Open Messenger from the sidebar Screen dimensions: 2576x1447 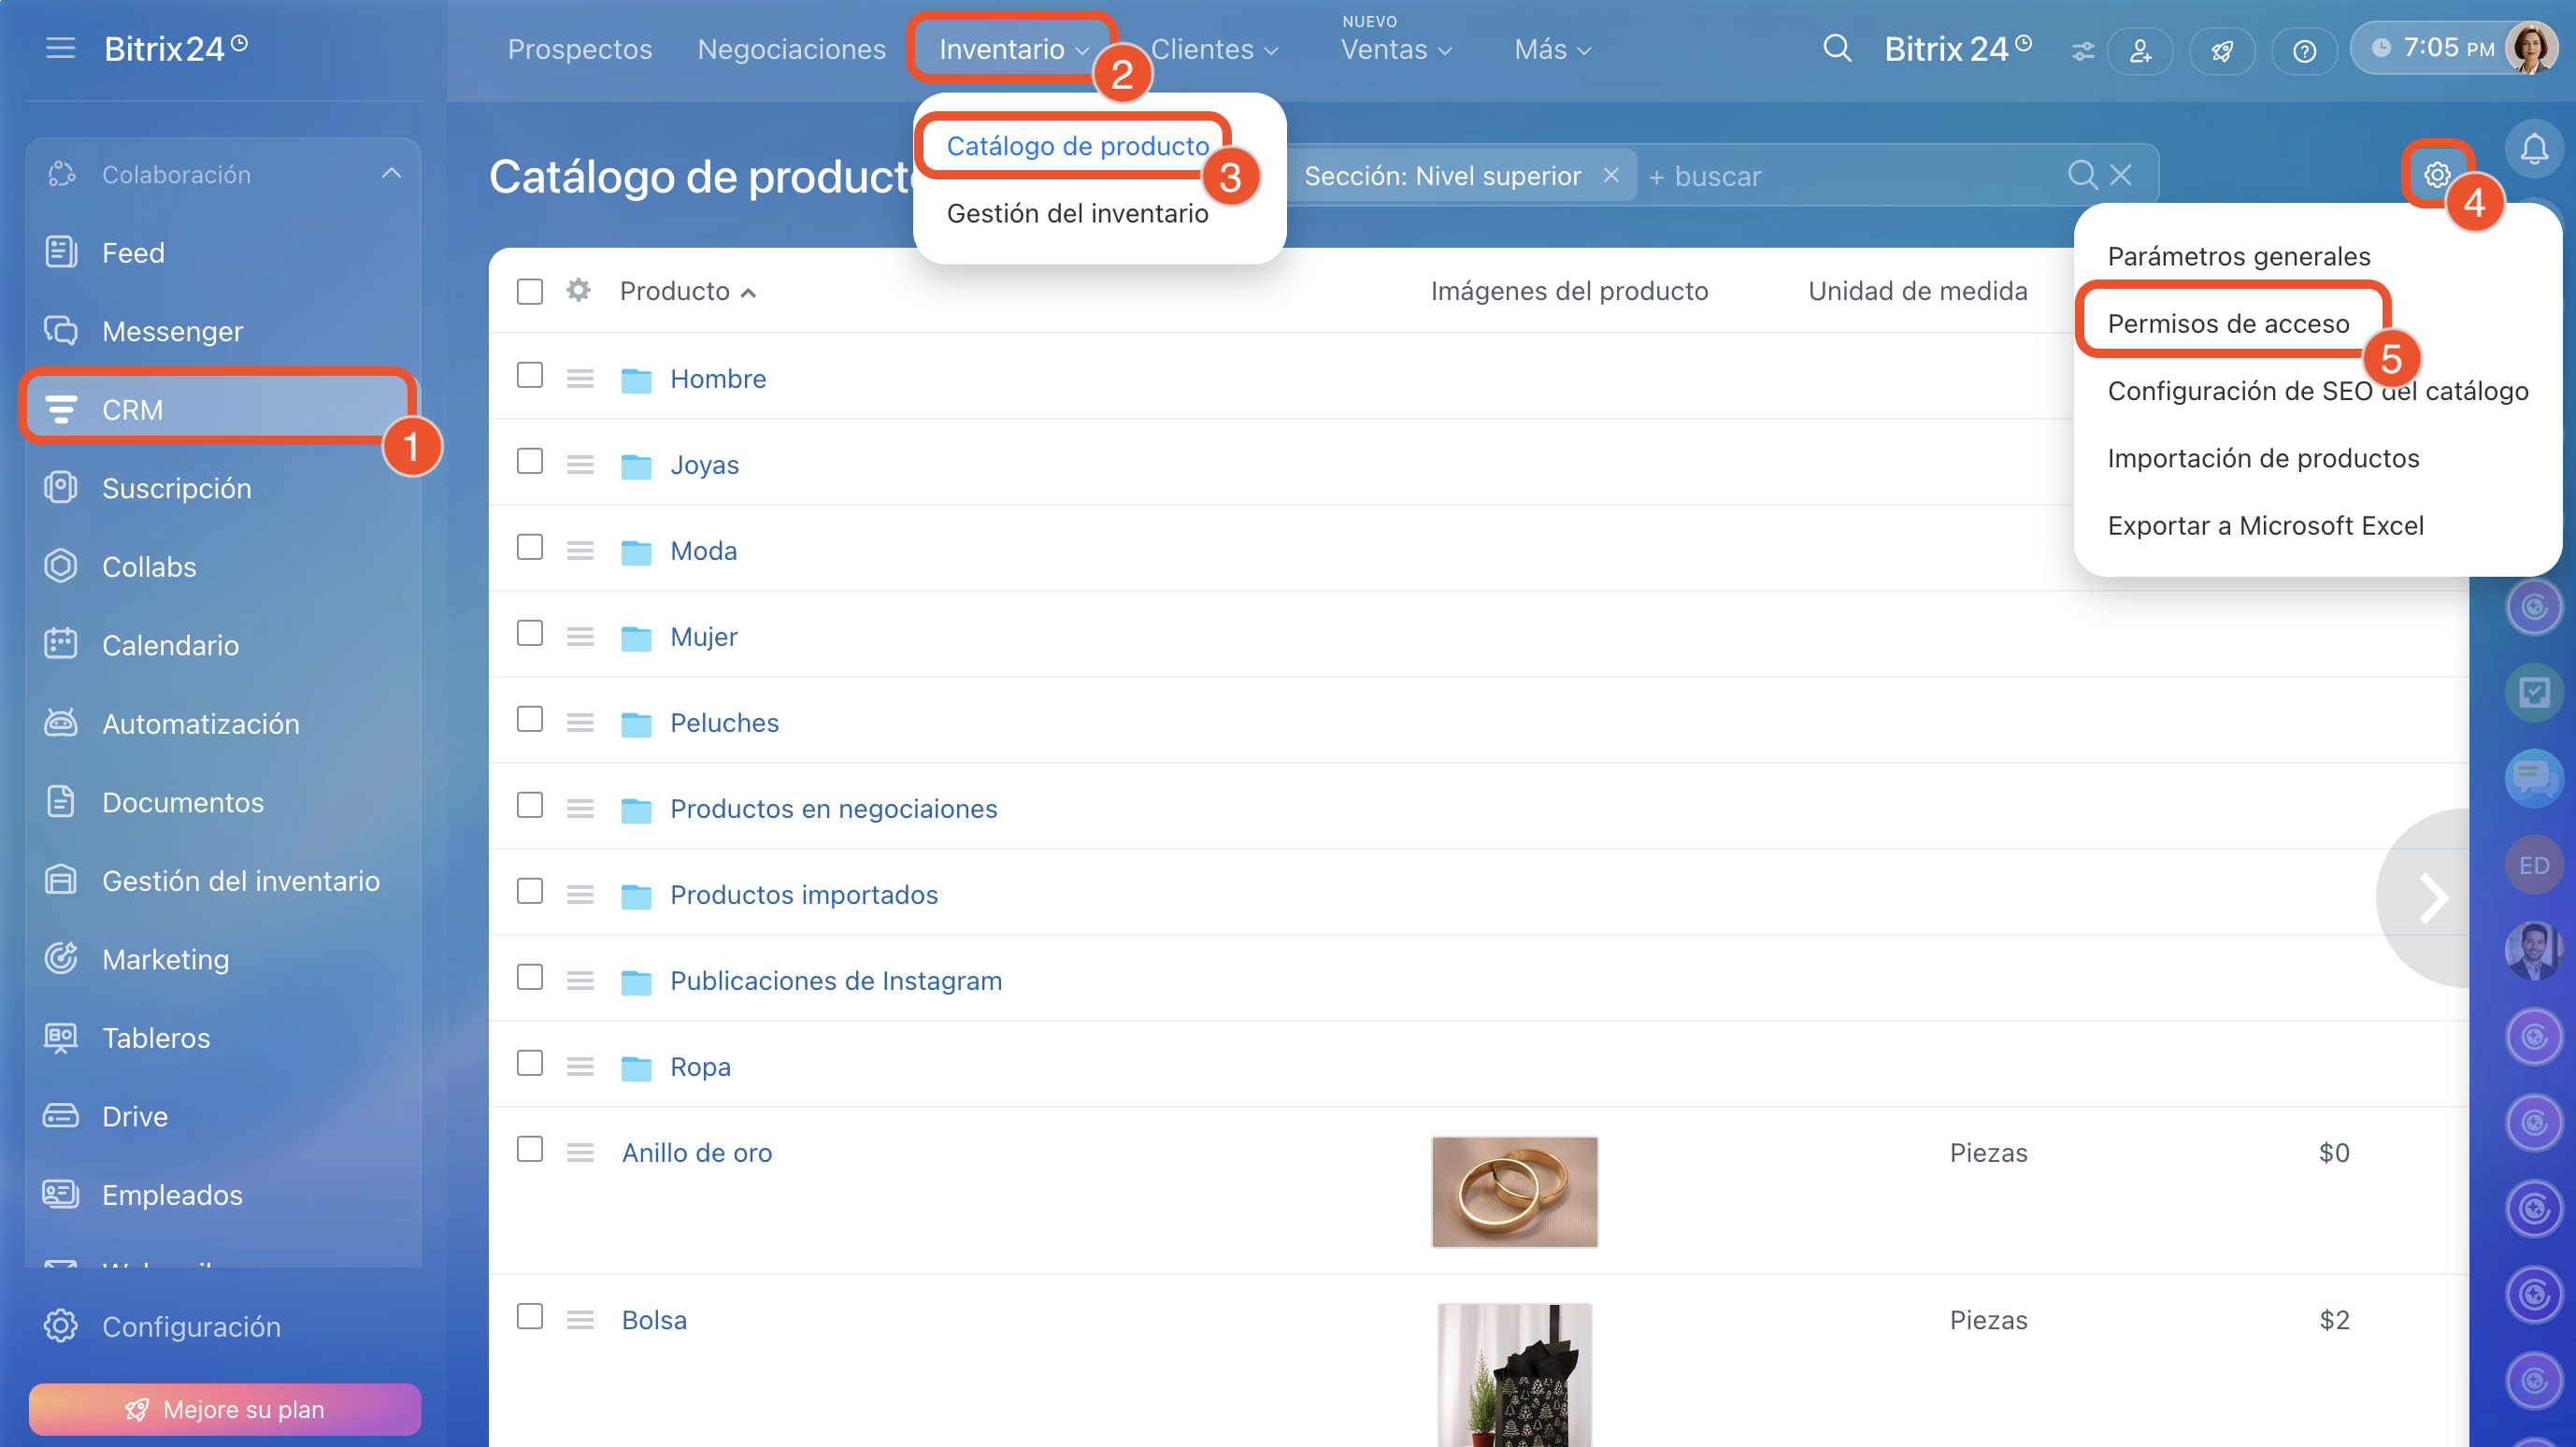click(x=172, y=331)
